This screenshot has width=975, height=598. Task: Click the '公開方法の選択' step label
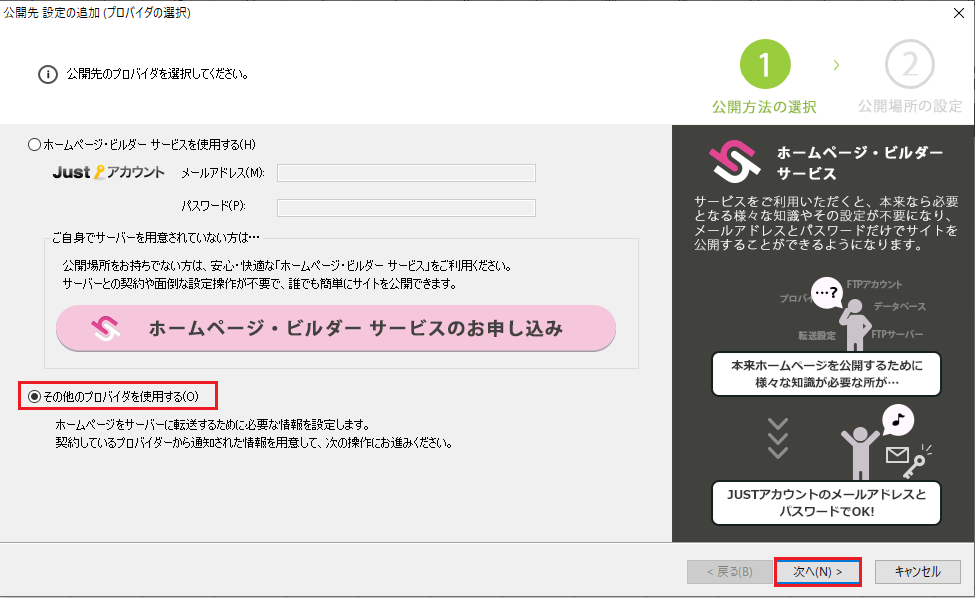tap(764, 107)
